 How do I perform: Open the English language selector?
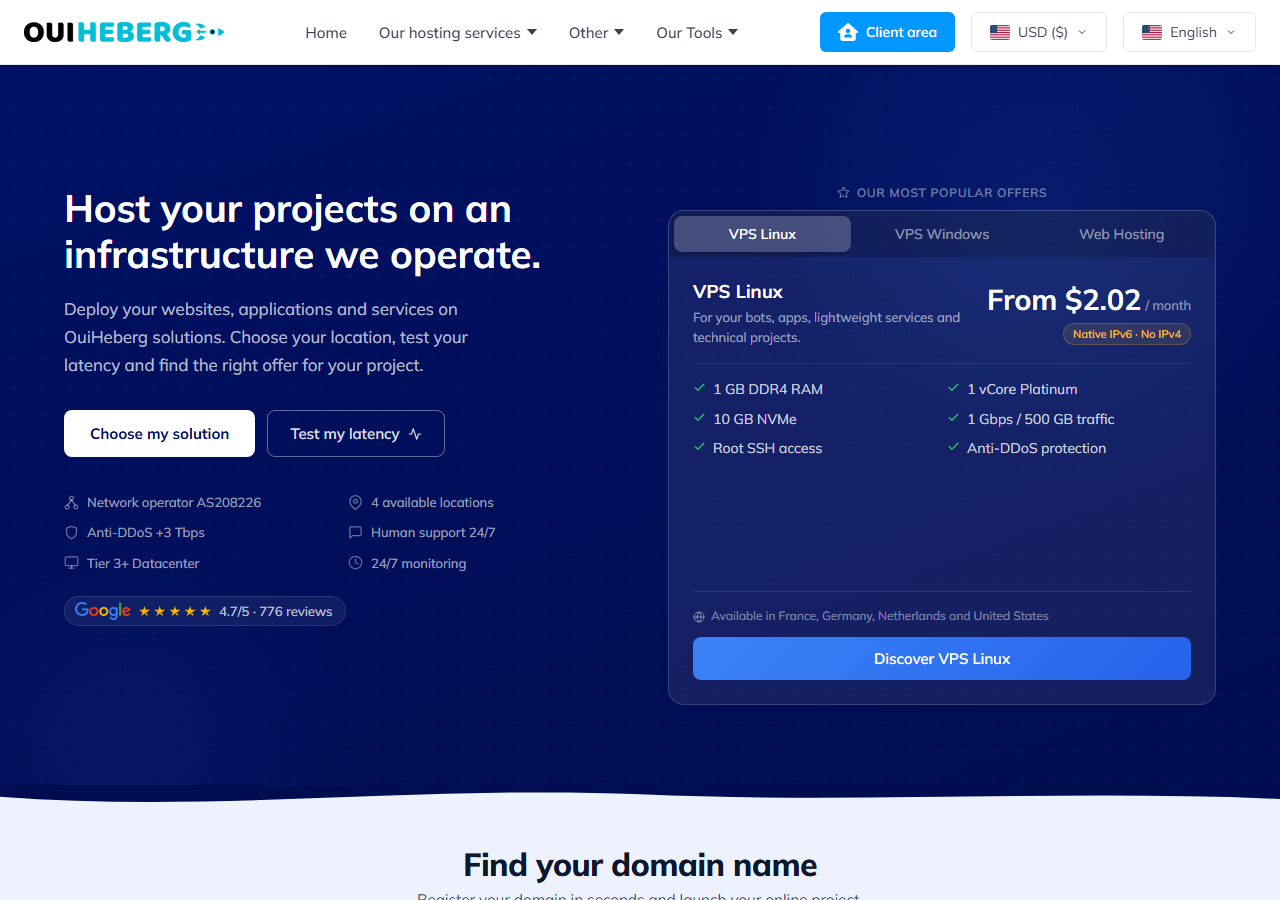[x=1189, y=32]
